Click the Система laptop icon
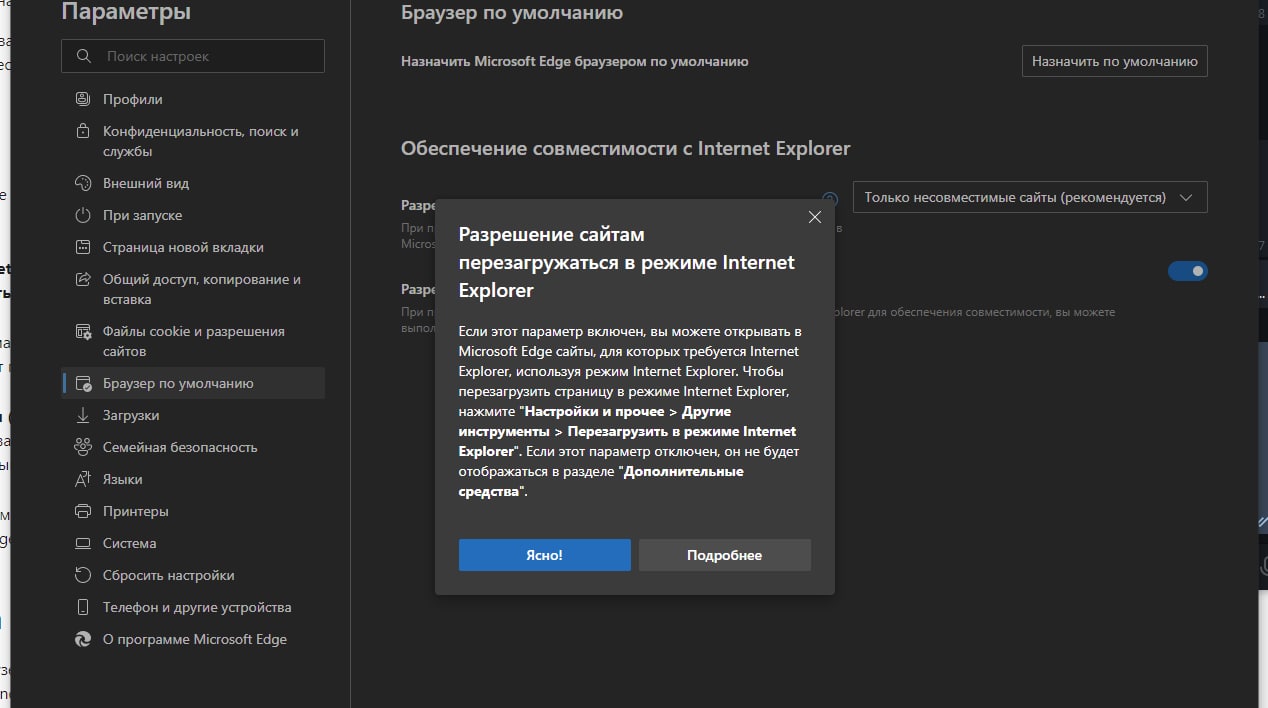 pos(84,543)
